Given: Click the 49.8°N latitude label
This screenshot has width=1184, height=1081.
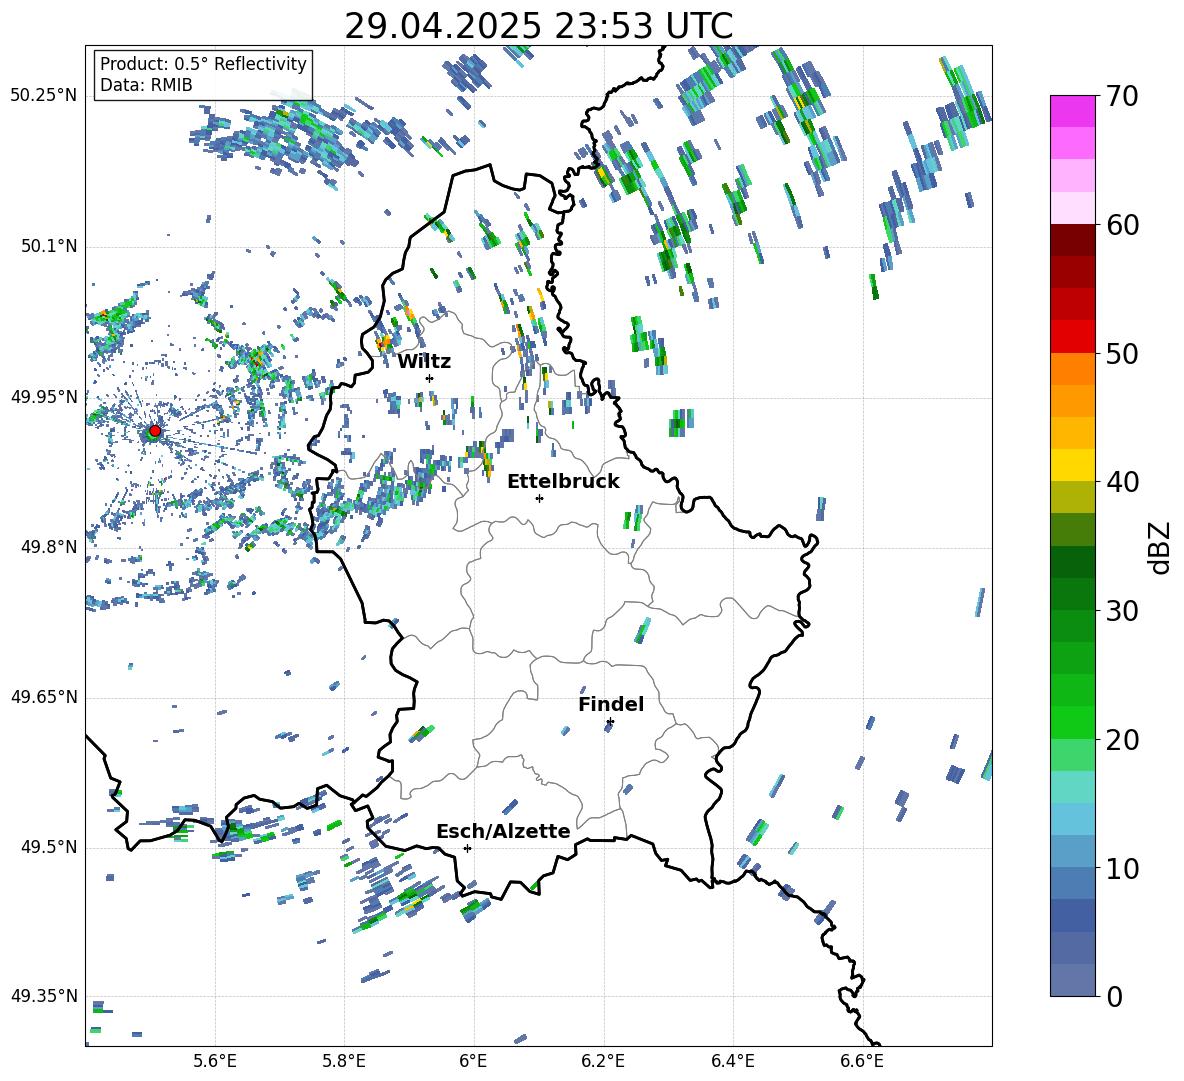Looking at the screenshot, I should point(48,547).
